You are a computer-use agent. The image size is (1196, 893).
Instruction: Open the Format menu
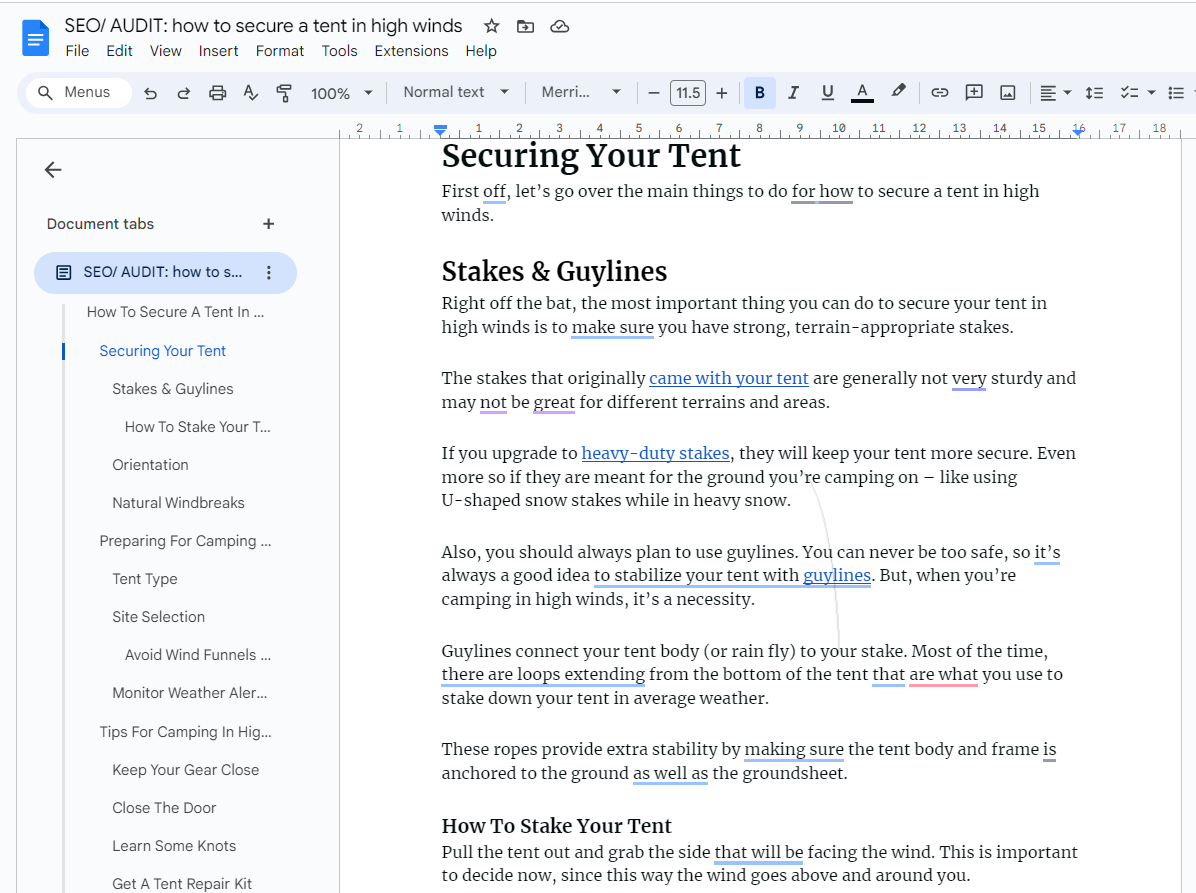pos(280,51)
